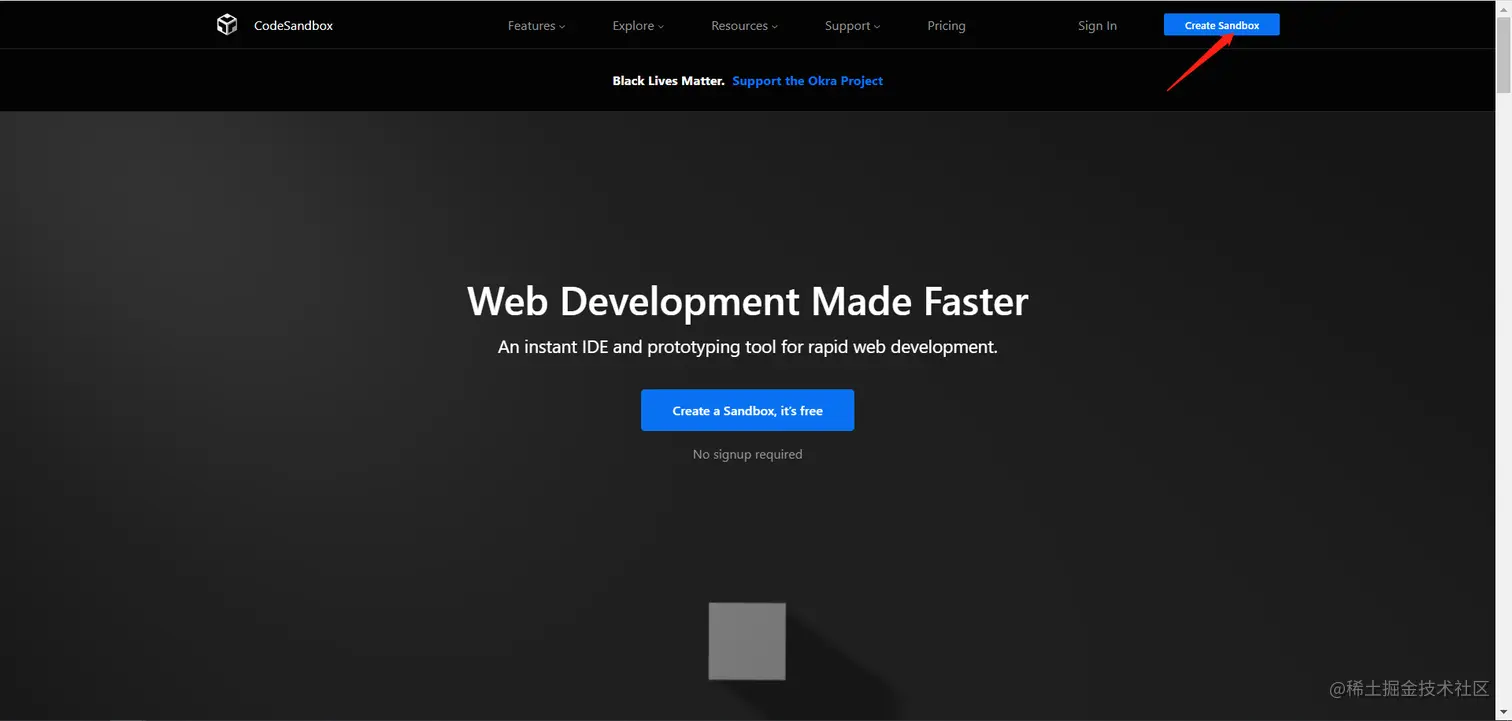Click the scrollbar up arrow
Screen dimensions: 1512x721
1503,8
